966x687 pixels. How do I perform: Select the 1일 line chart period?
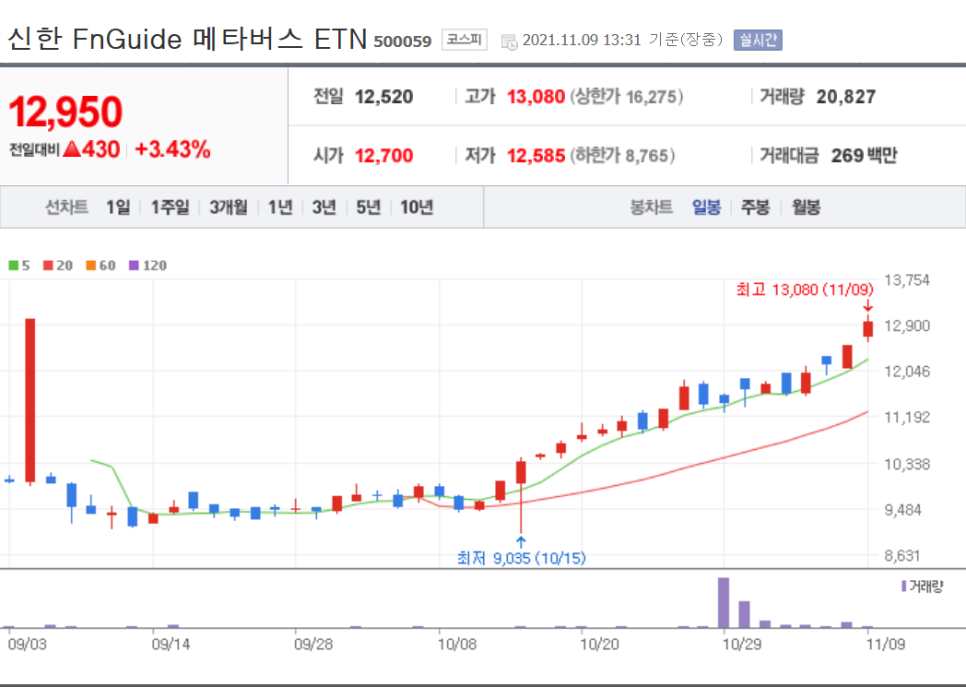coord(118,207)
